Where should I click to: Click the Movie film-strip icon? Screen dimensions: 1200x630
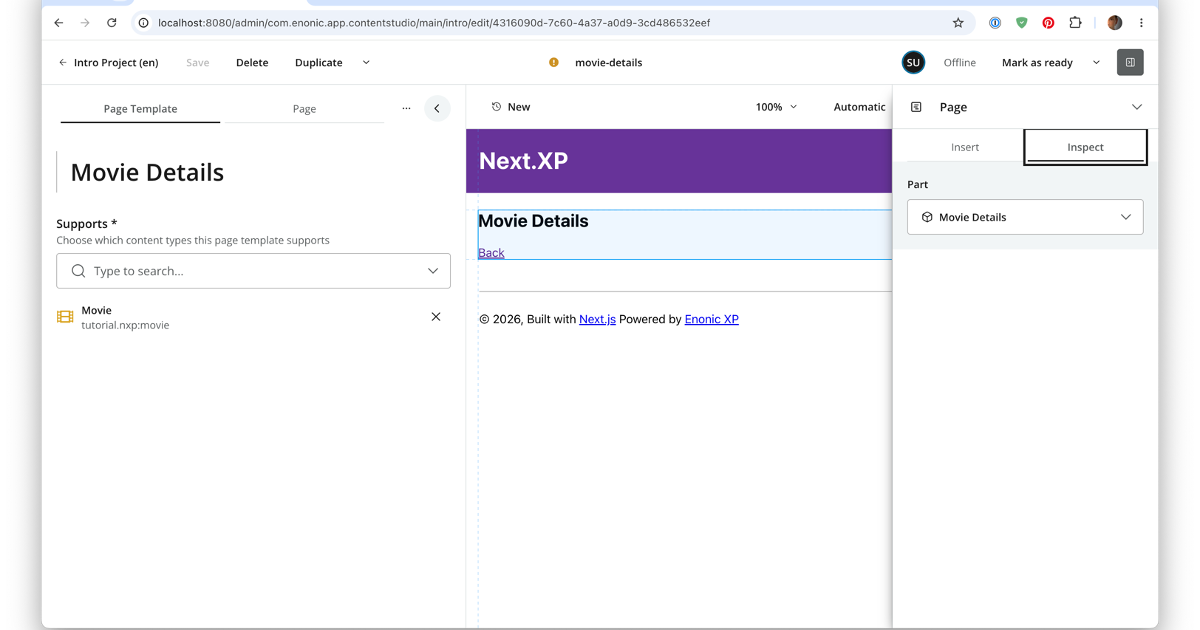(65, 317)
